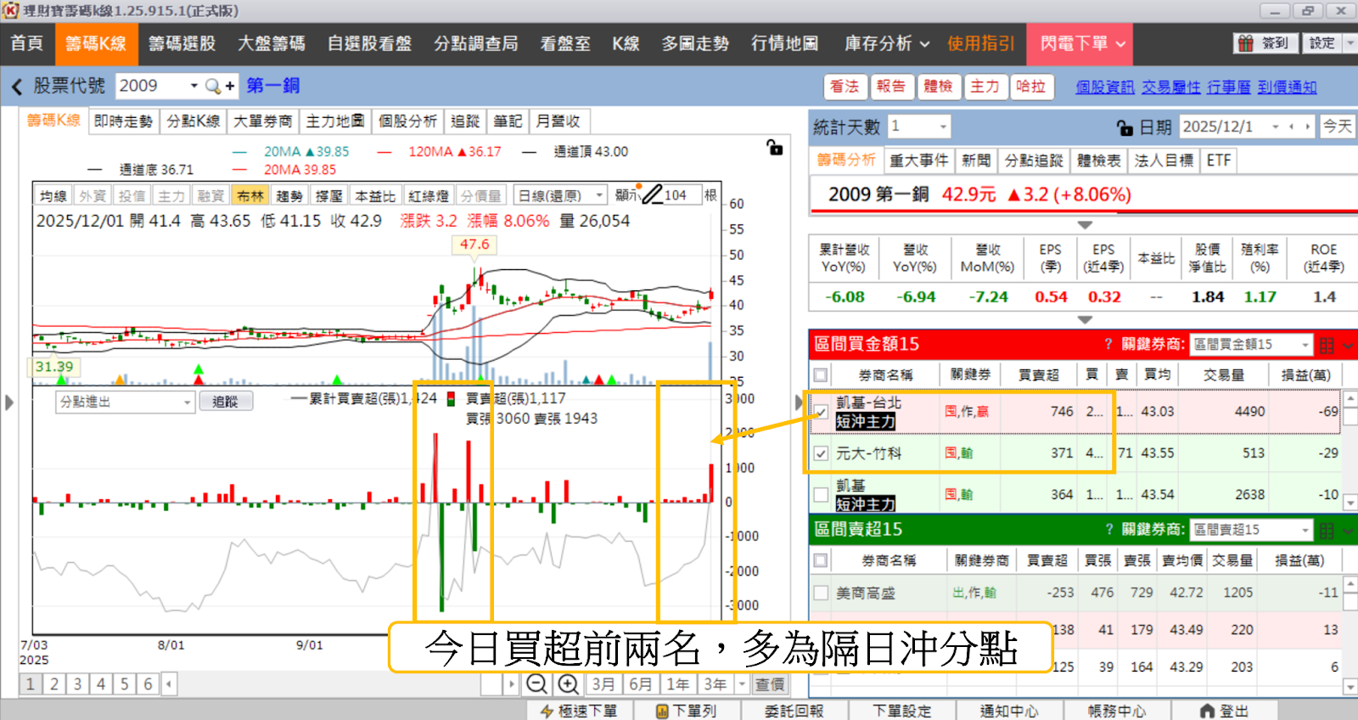Uncheck the 元大-竹科 broker checkbox
Viewport: 1358px width, 720px height.
tap(821, 453)
